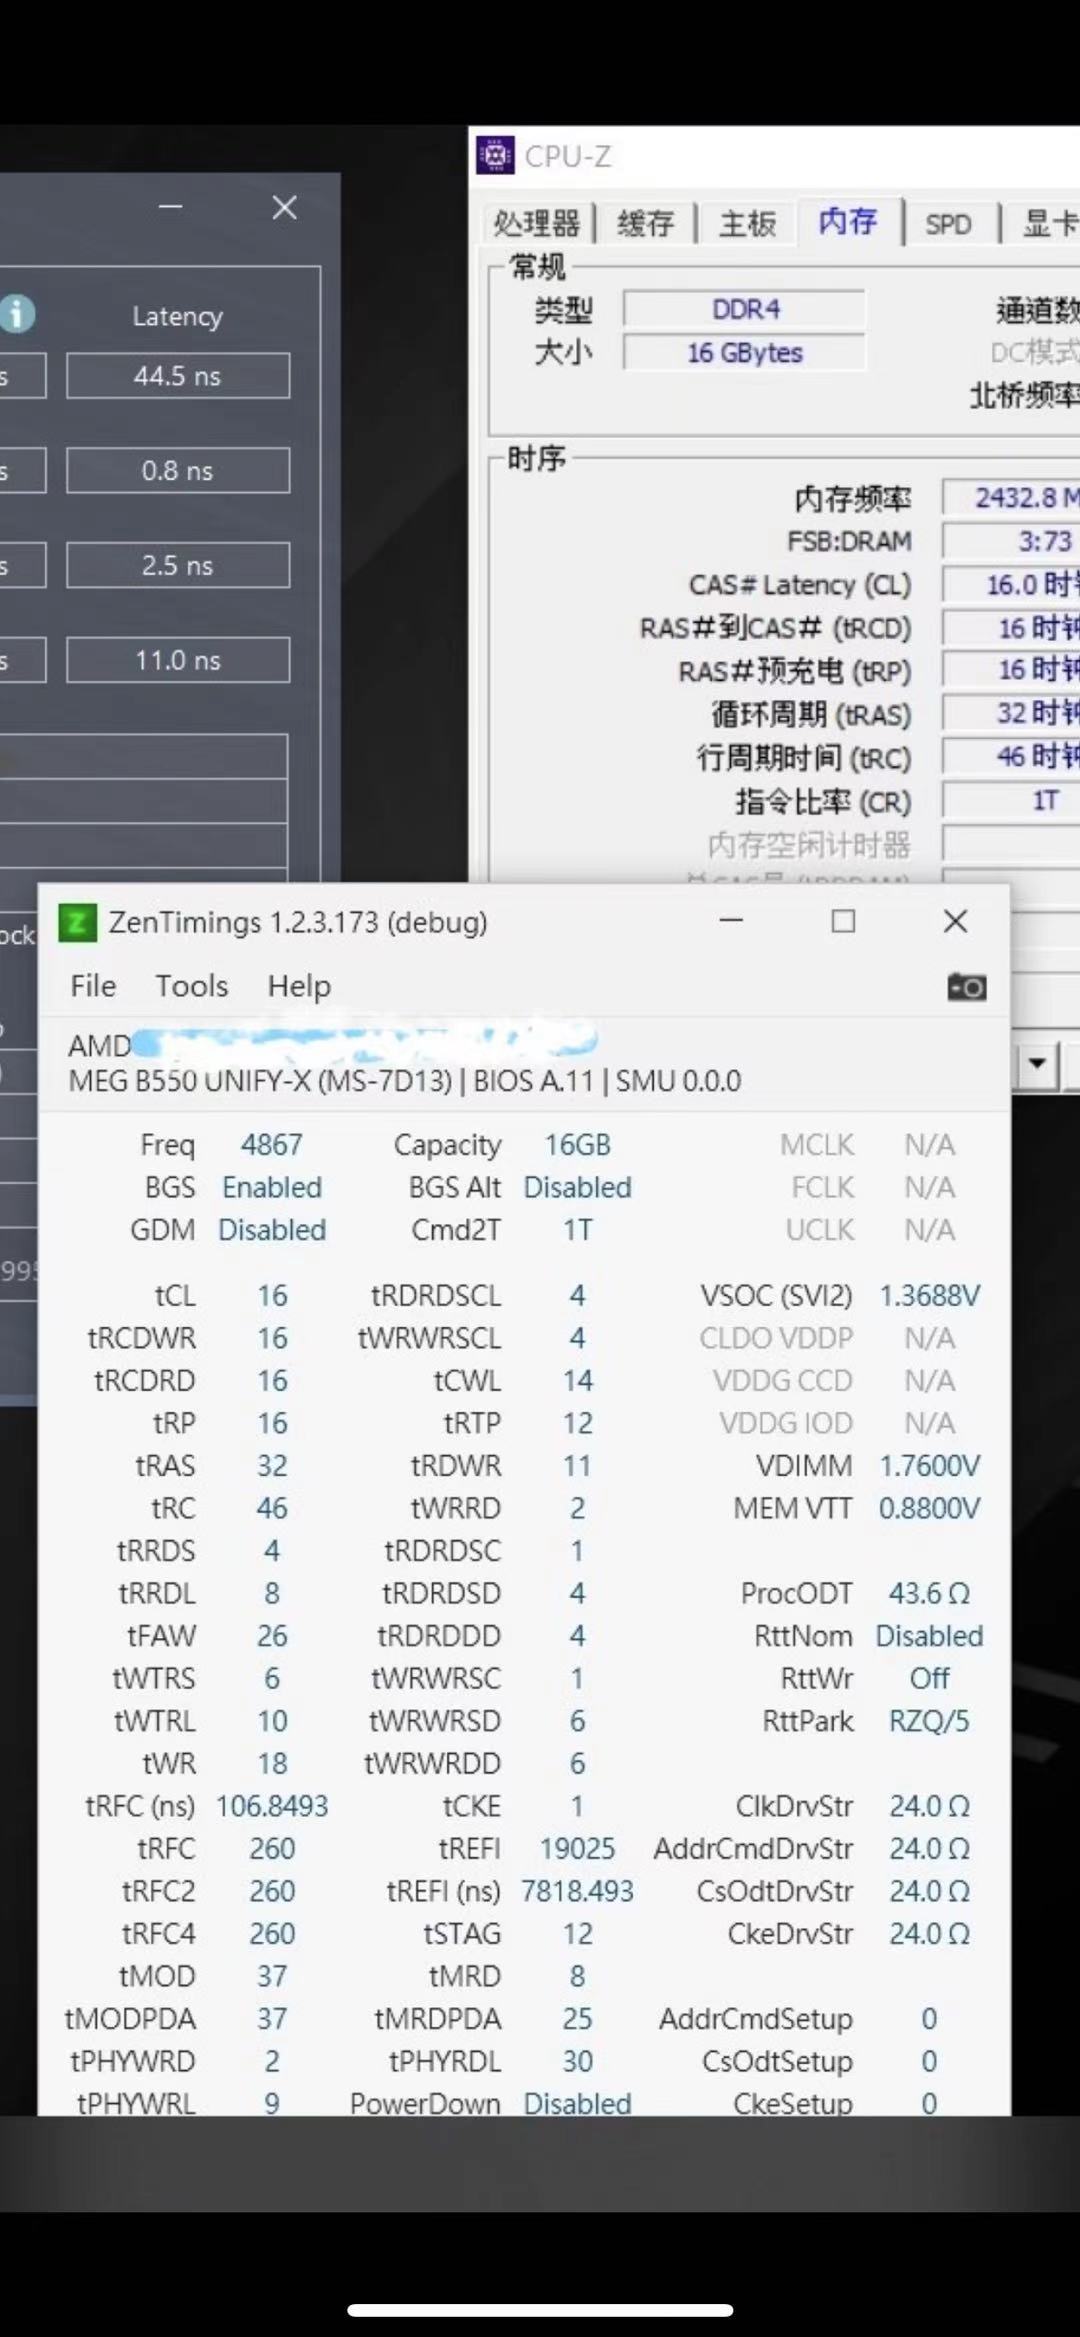Click the MEM VTT 0.8800V value
1080x2337 pixels.
[x=929, y=1508]
